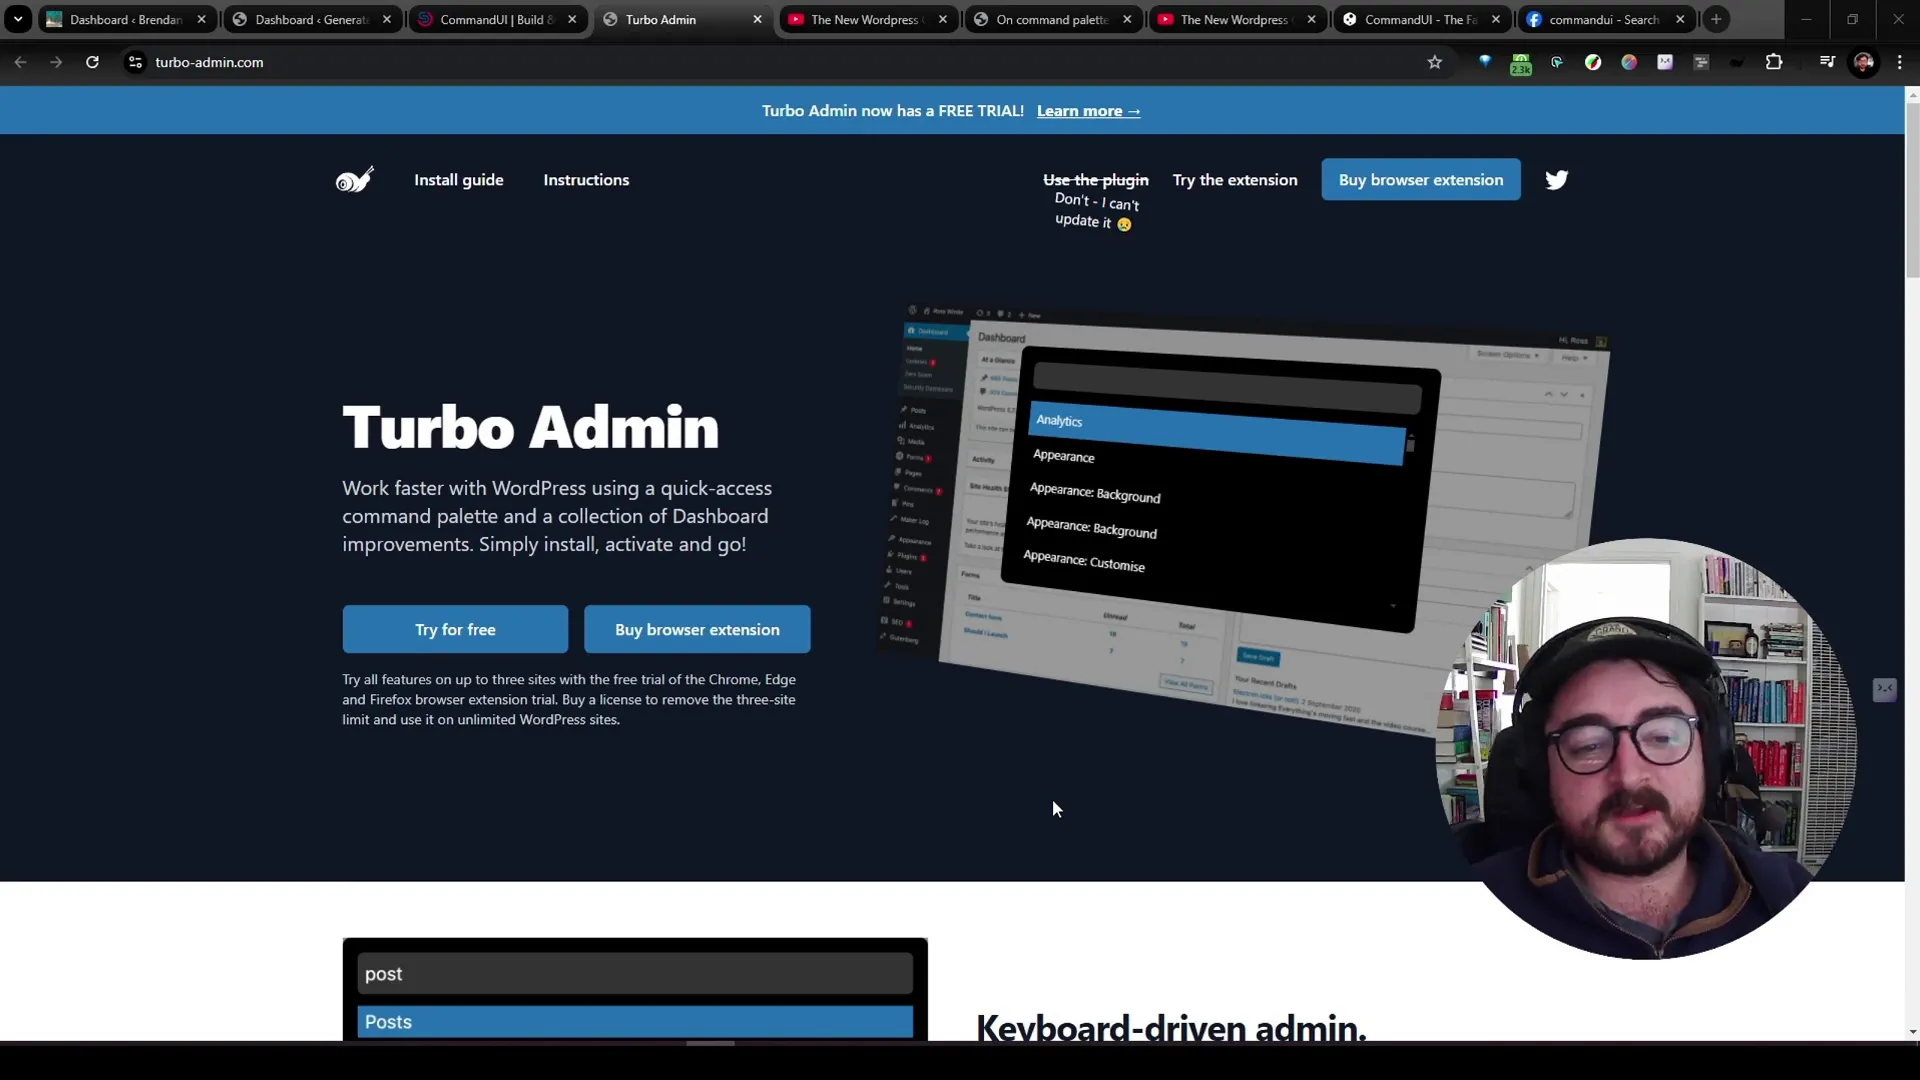Open the Twitter bird icon link
The height and width of the screenshot is (1080, 1920).
(x=1557, y=180)
